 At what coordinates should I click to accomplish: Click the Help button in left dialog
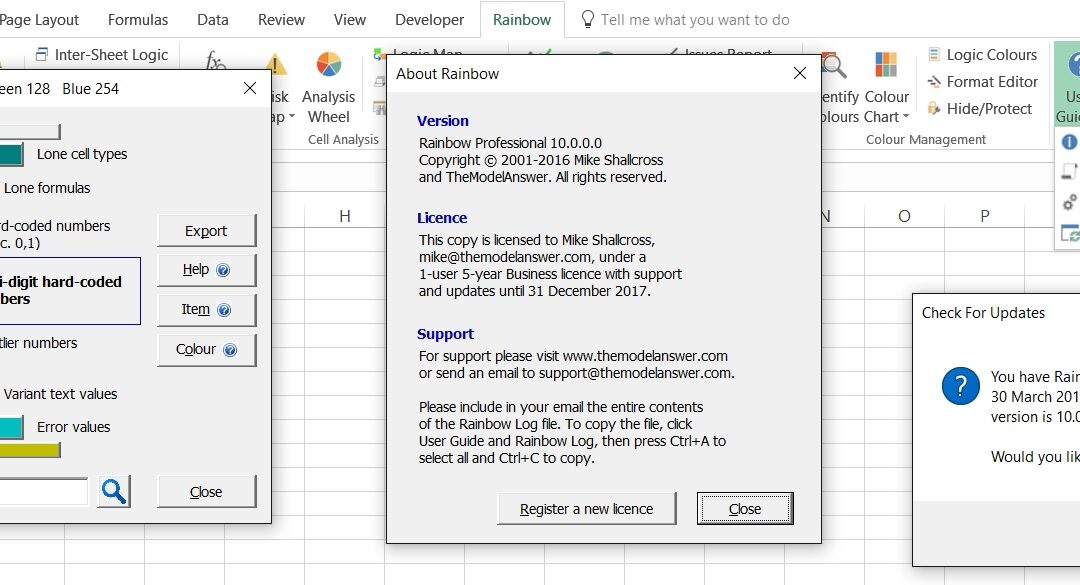(x=207, y=270)
